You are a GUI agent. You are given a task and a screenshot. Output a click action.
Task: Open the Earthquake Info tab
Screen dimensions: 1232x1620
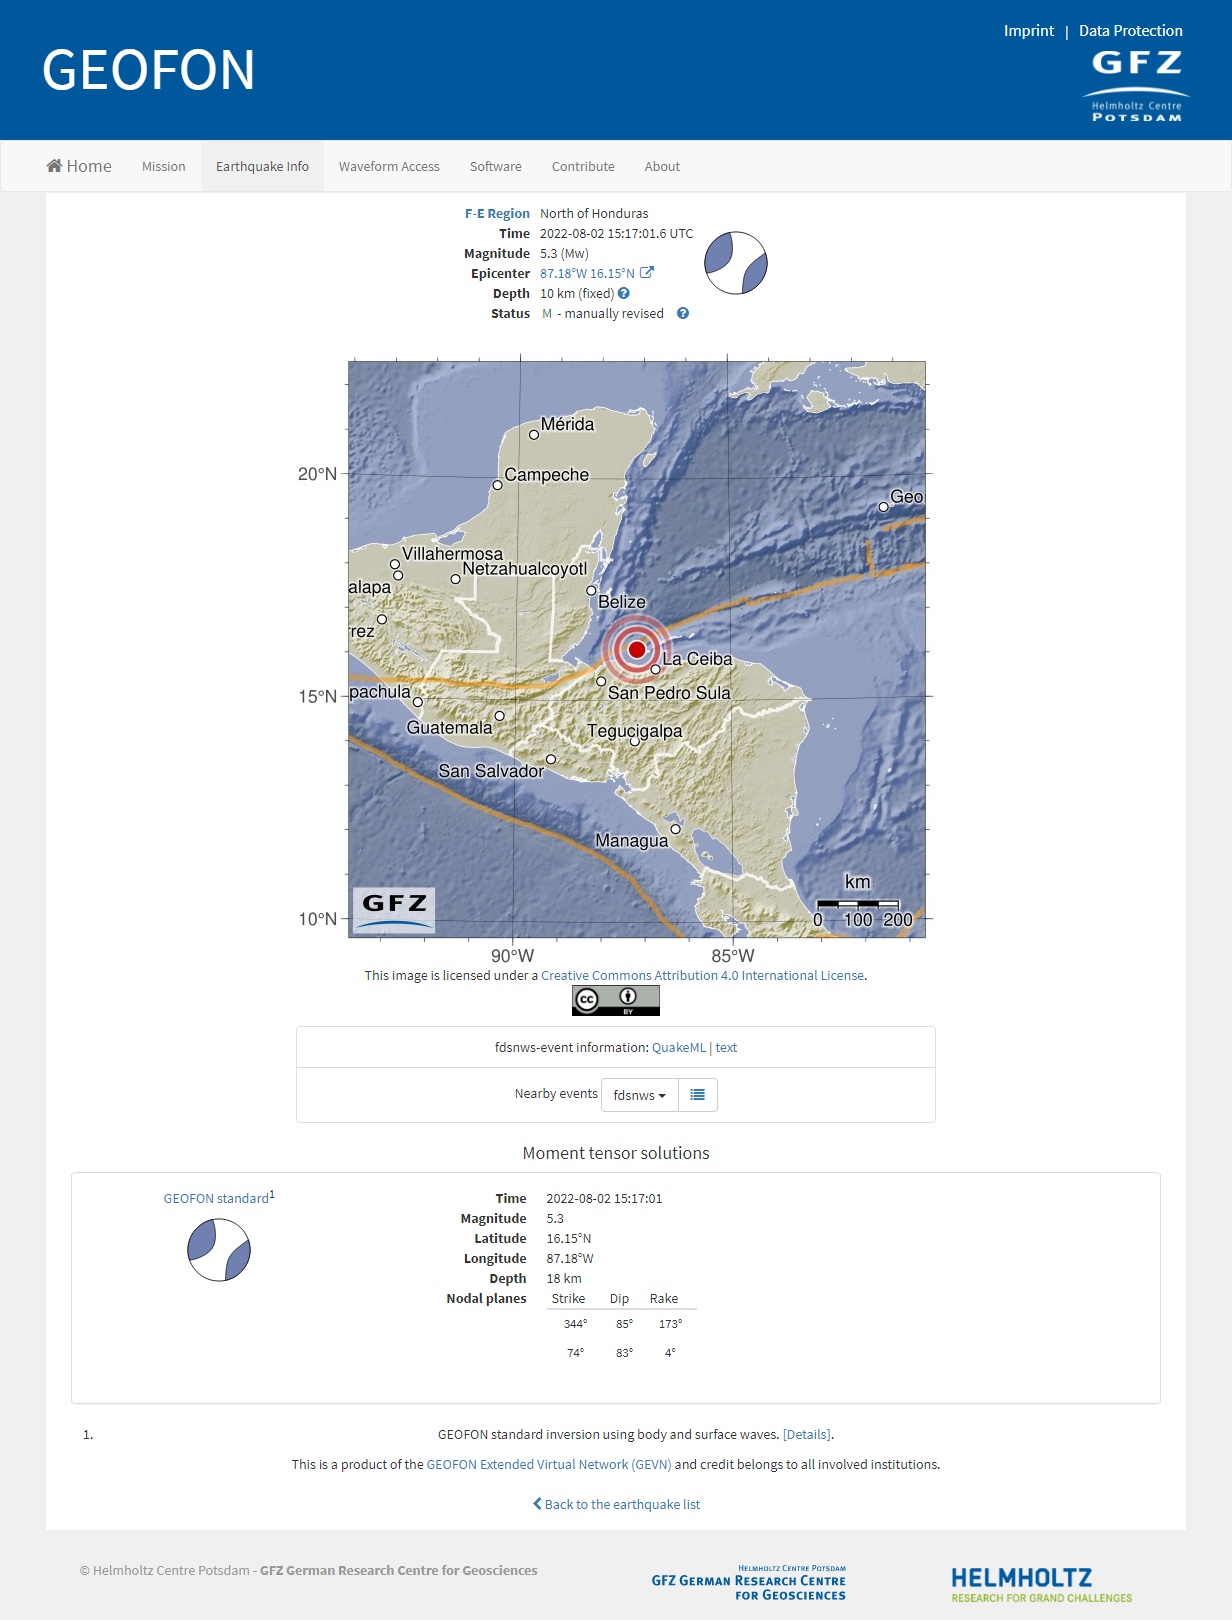point(262,166)
